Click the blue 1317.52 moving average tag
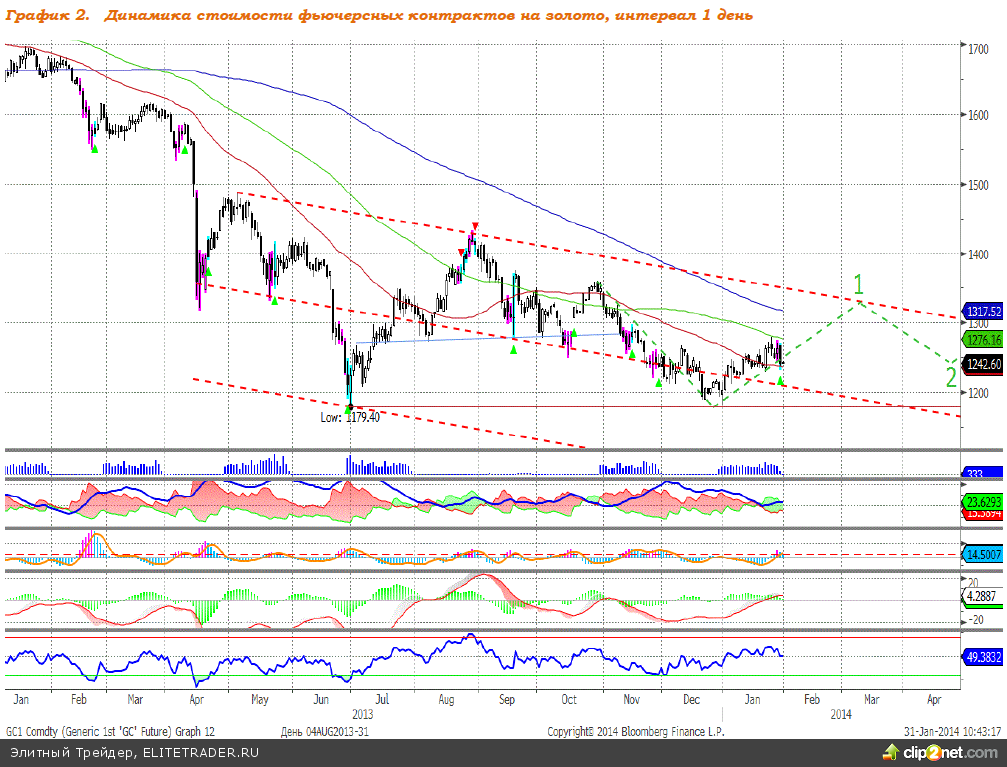Image resolution: width=1007 pixels, height=767 pixels. [982, 311]
